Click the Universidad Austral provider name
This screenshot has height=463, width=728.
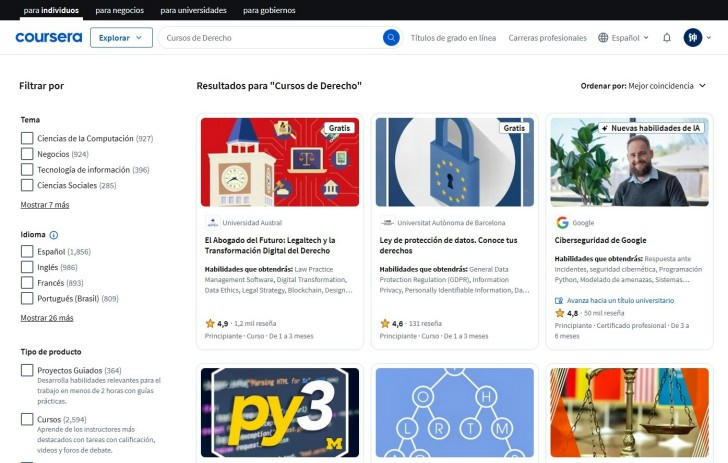click(252, 222)
